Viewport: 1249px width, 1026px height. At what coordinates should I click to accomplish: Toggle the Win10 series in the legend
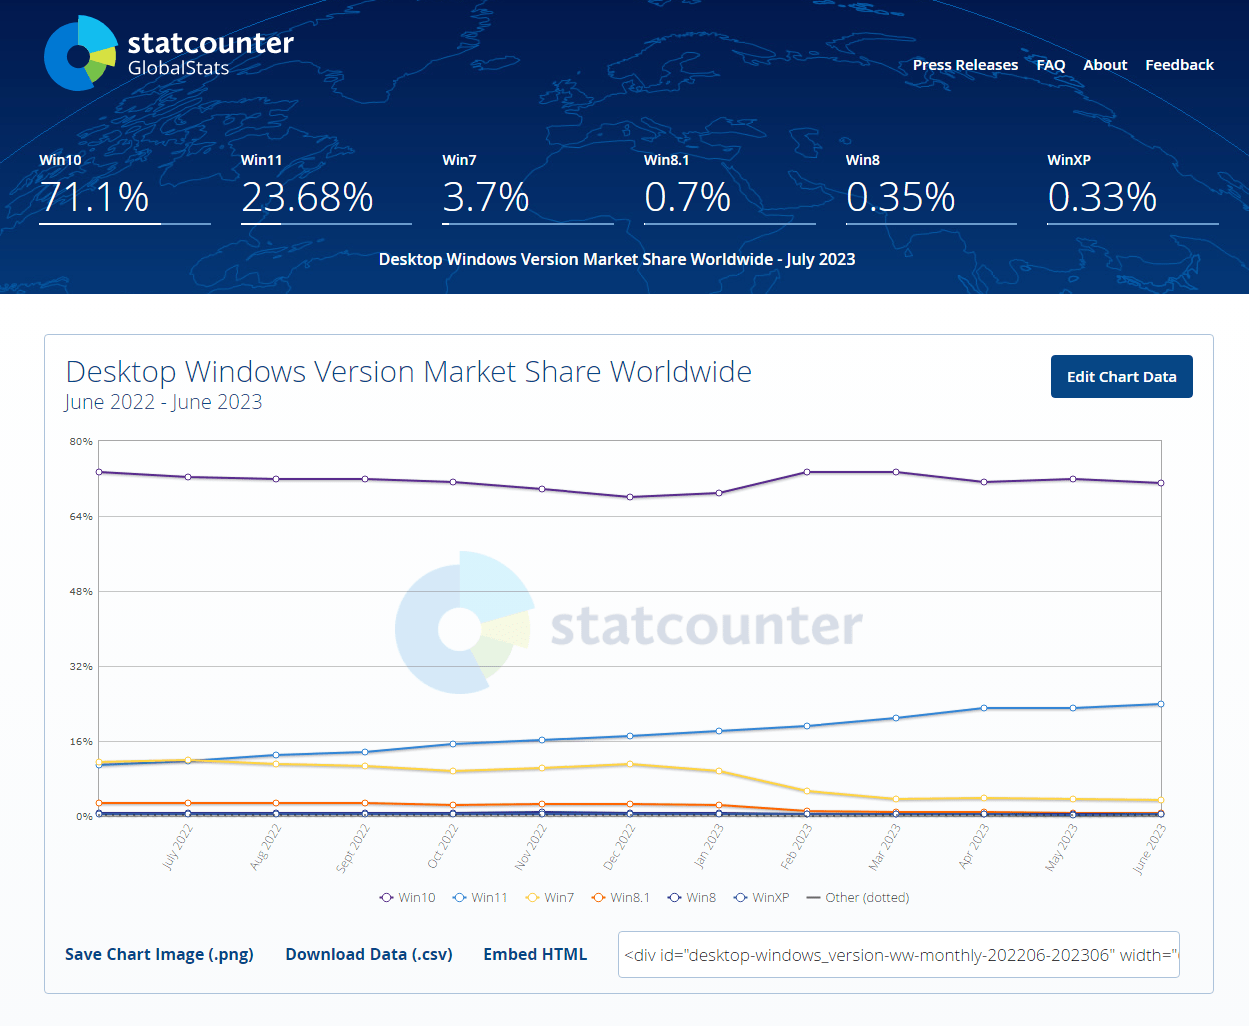[384, 897]
